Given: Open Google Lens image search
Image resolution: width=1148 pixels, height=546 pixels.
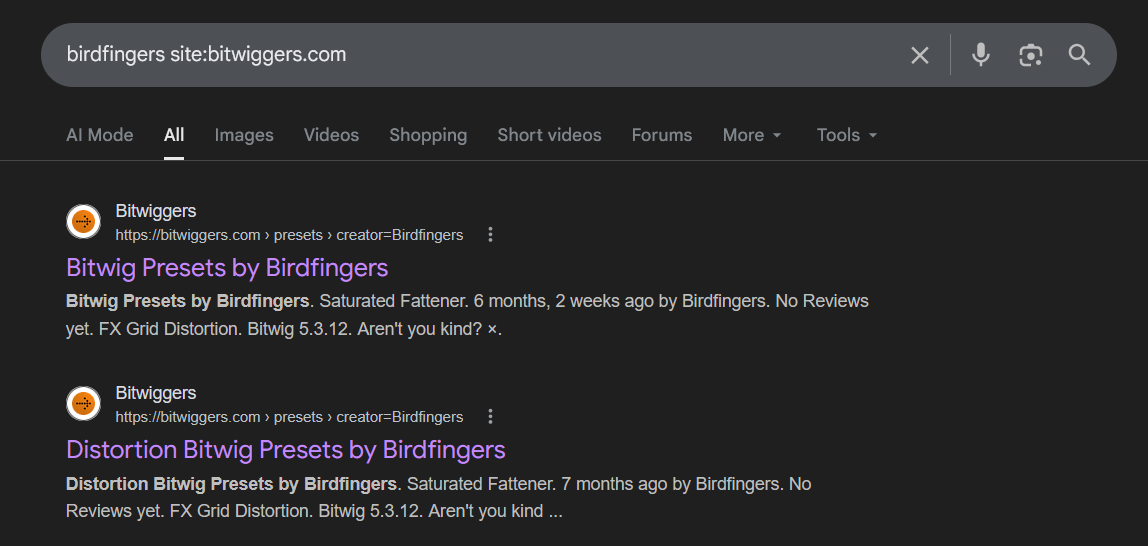Looking at the screenshot, I should [x=1030, y=55].
